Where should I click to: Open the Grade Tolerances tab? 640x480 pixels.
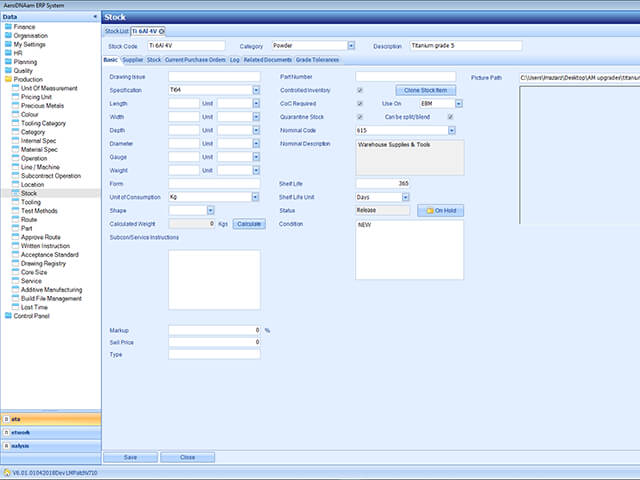pyautogui.click(x=317, y=60)
